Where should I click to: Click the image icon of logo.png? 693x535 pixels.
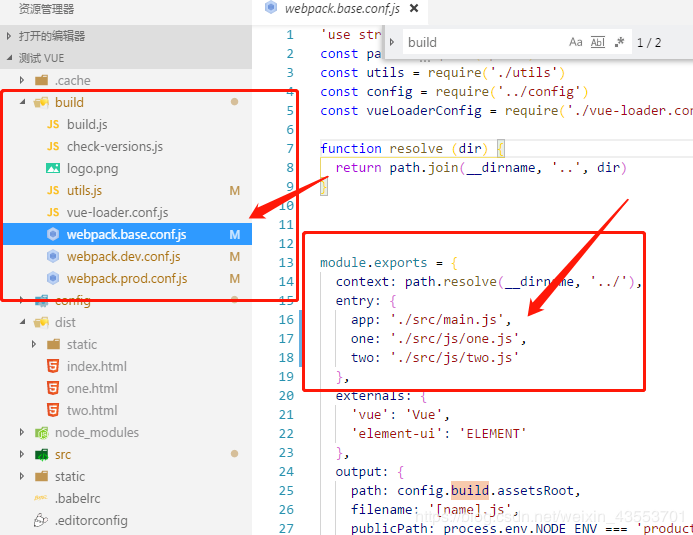[53, 168]
